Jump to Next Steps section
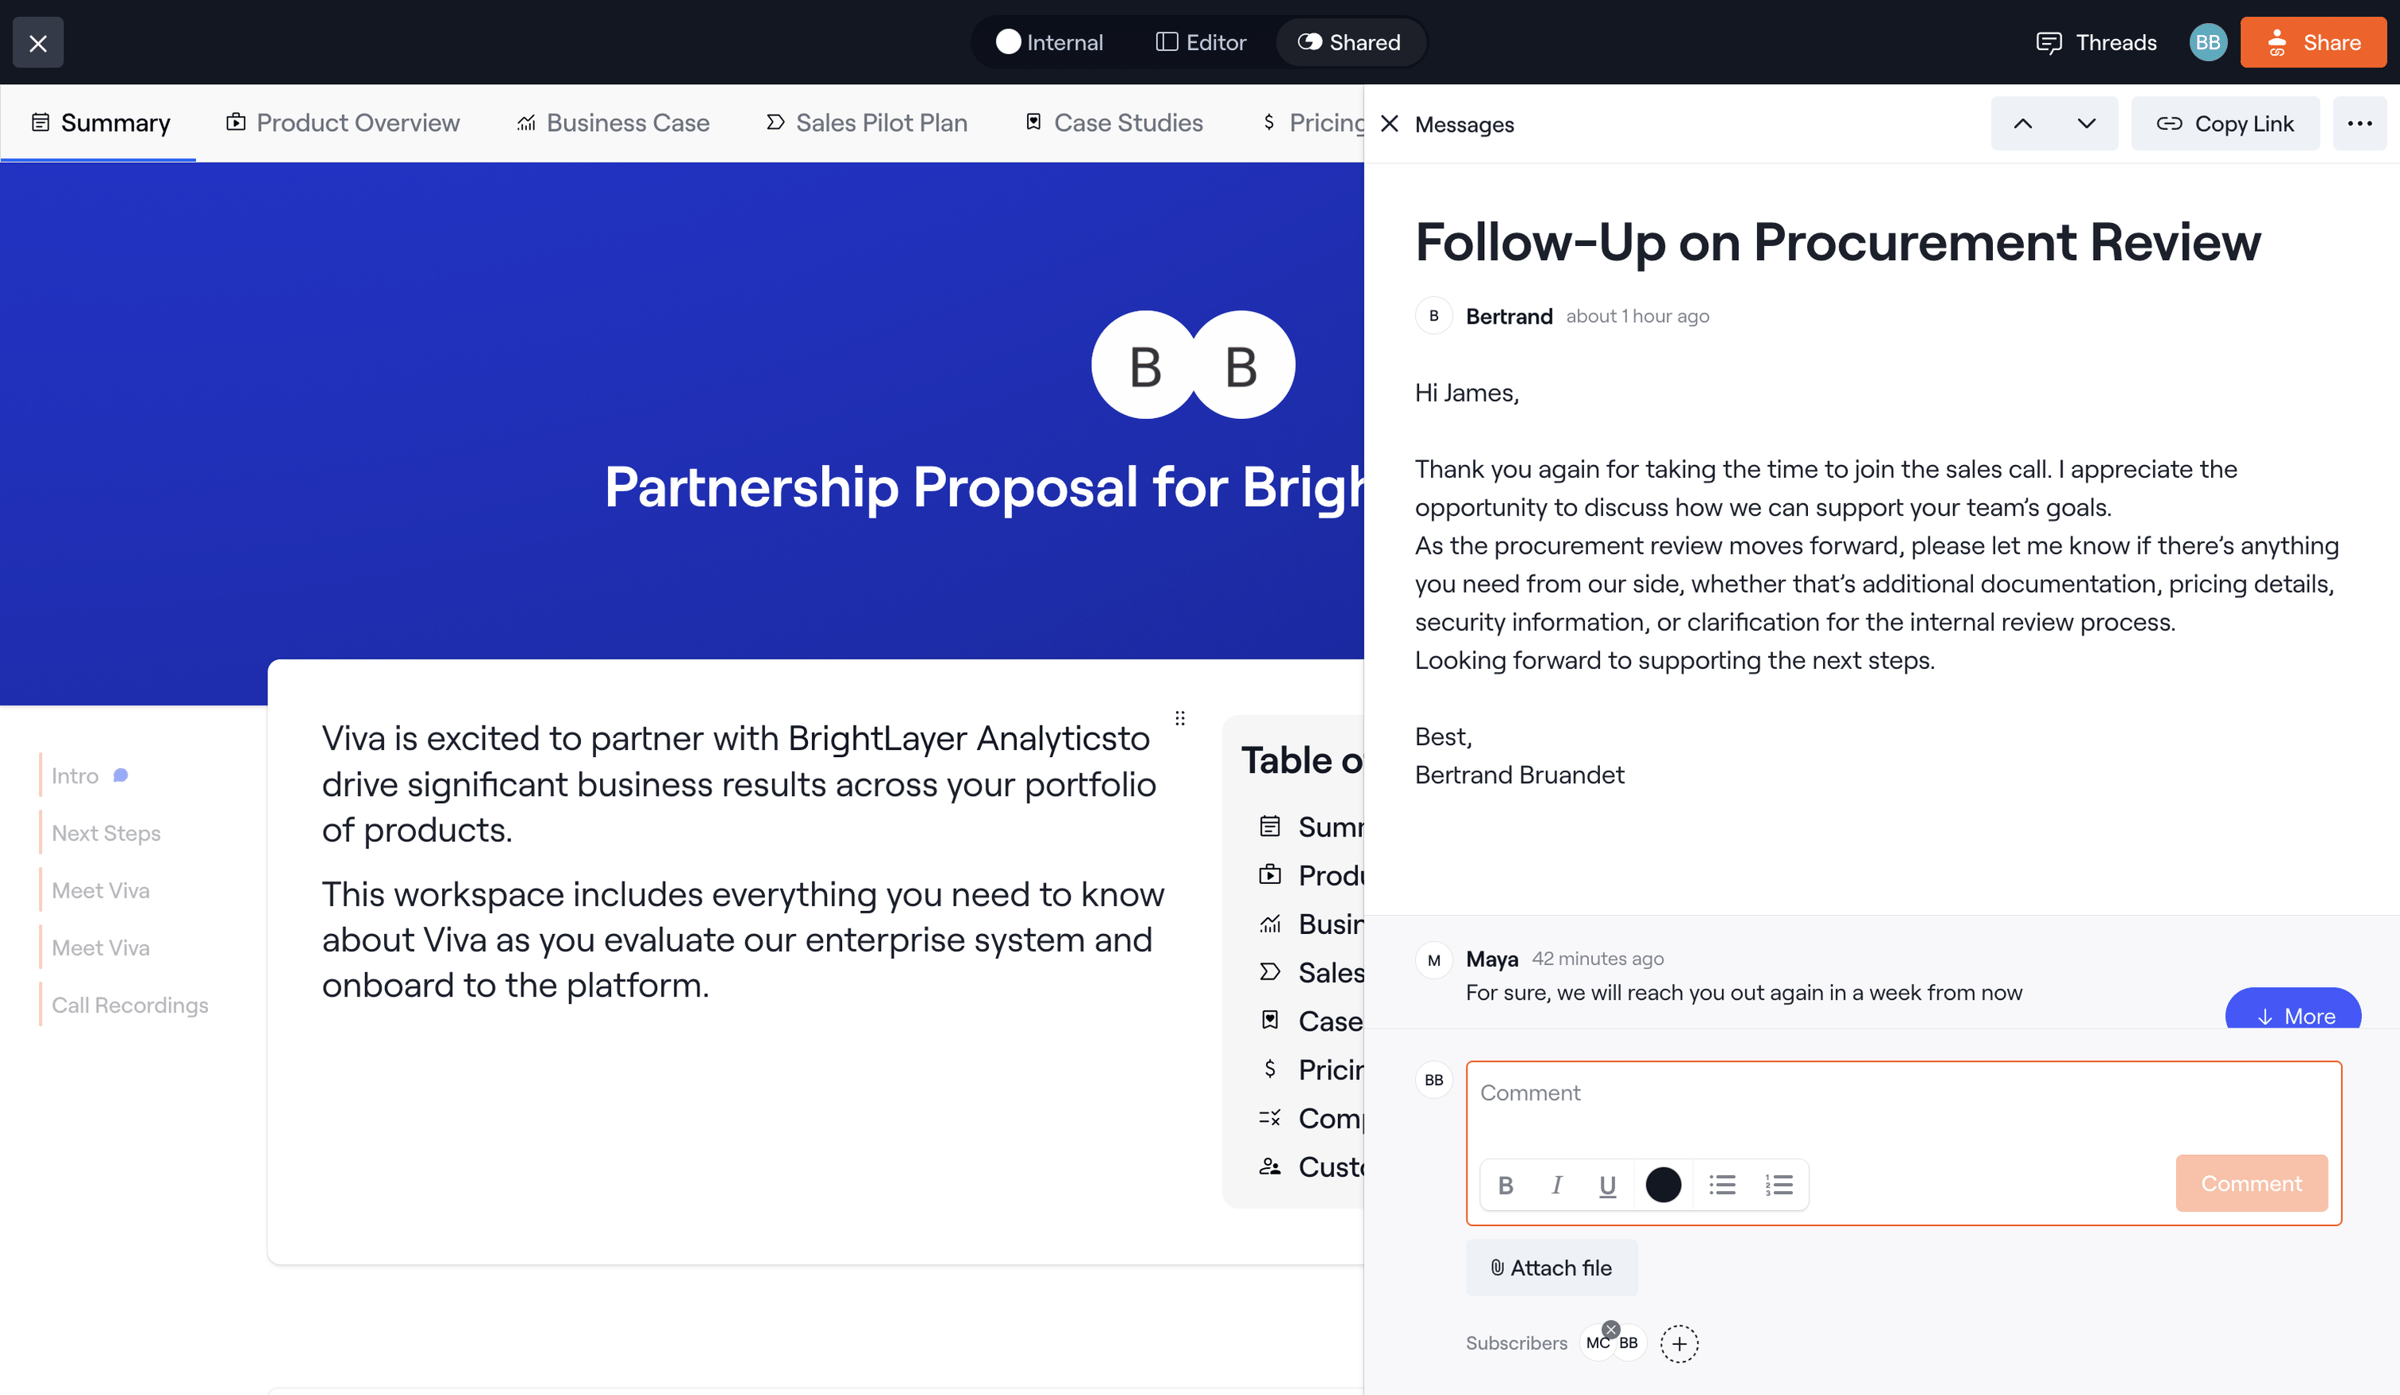Screen dimensions: 2400x1395 coord(106,833)
